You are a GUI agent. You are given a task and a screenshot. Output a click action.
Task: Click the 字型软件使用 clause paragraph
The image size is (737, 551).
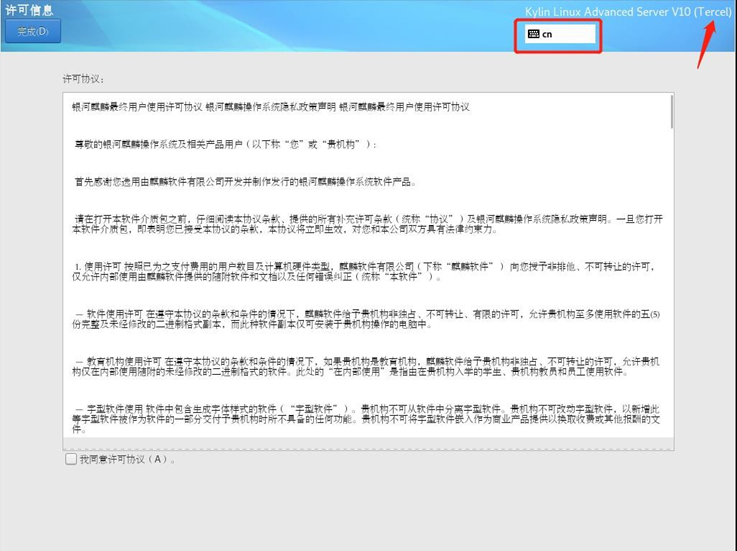366,419
